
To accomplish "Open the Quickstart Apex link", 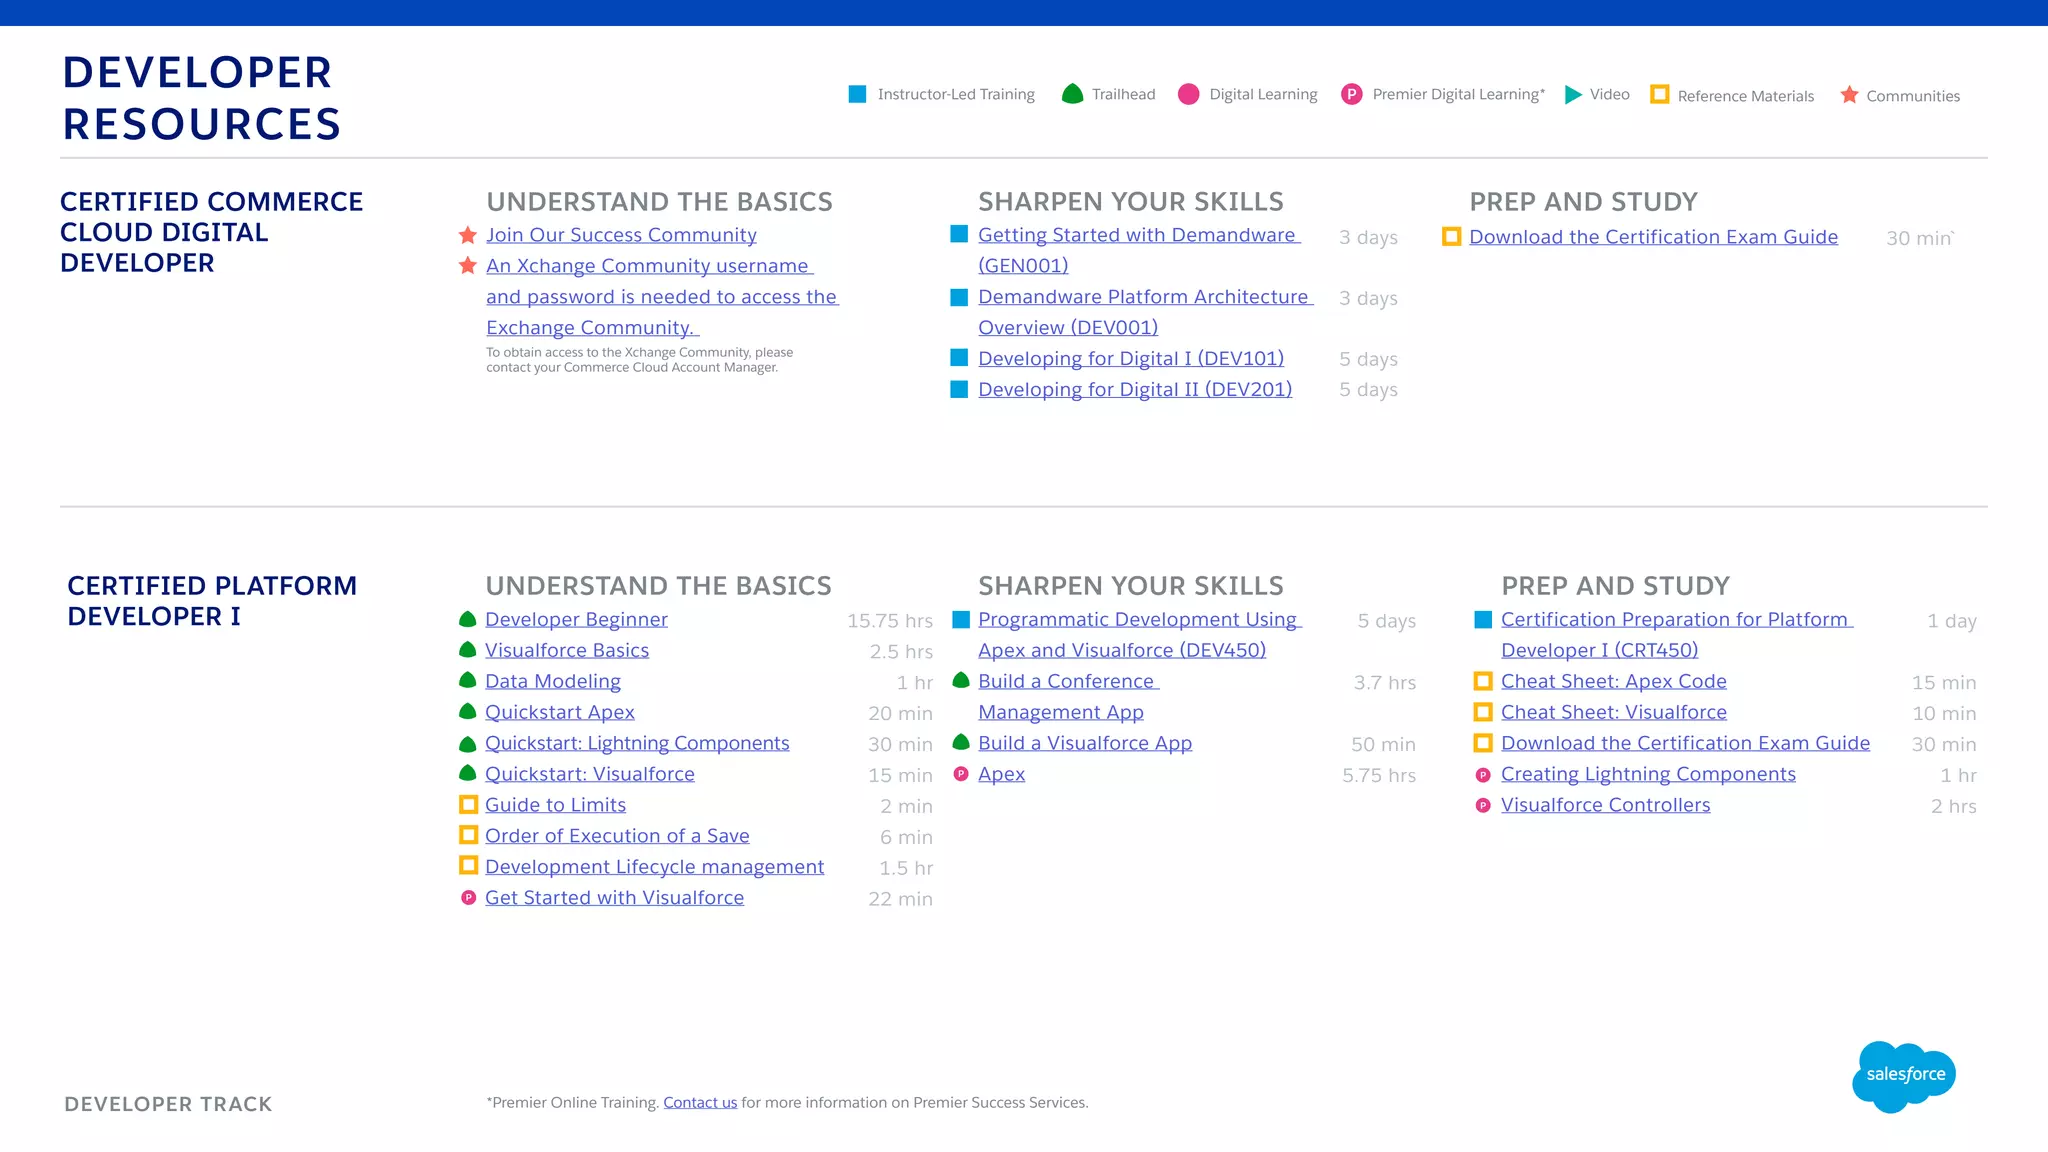I will click(x=560, y=712).
